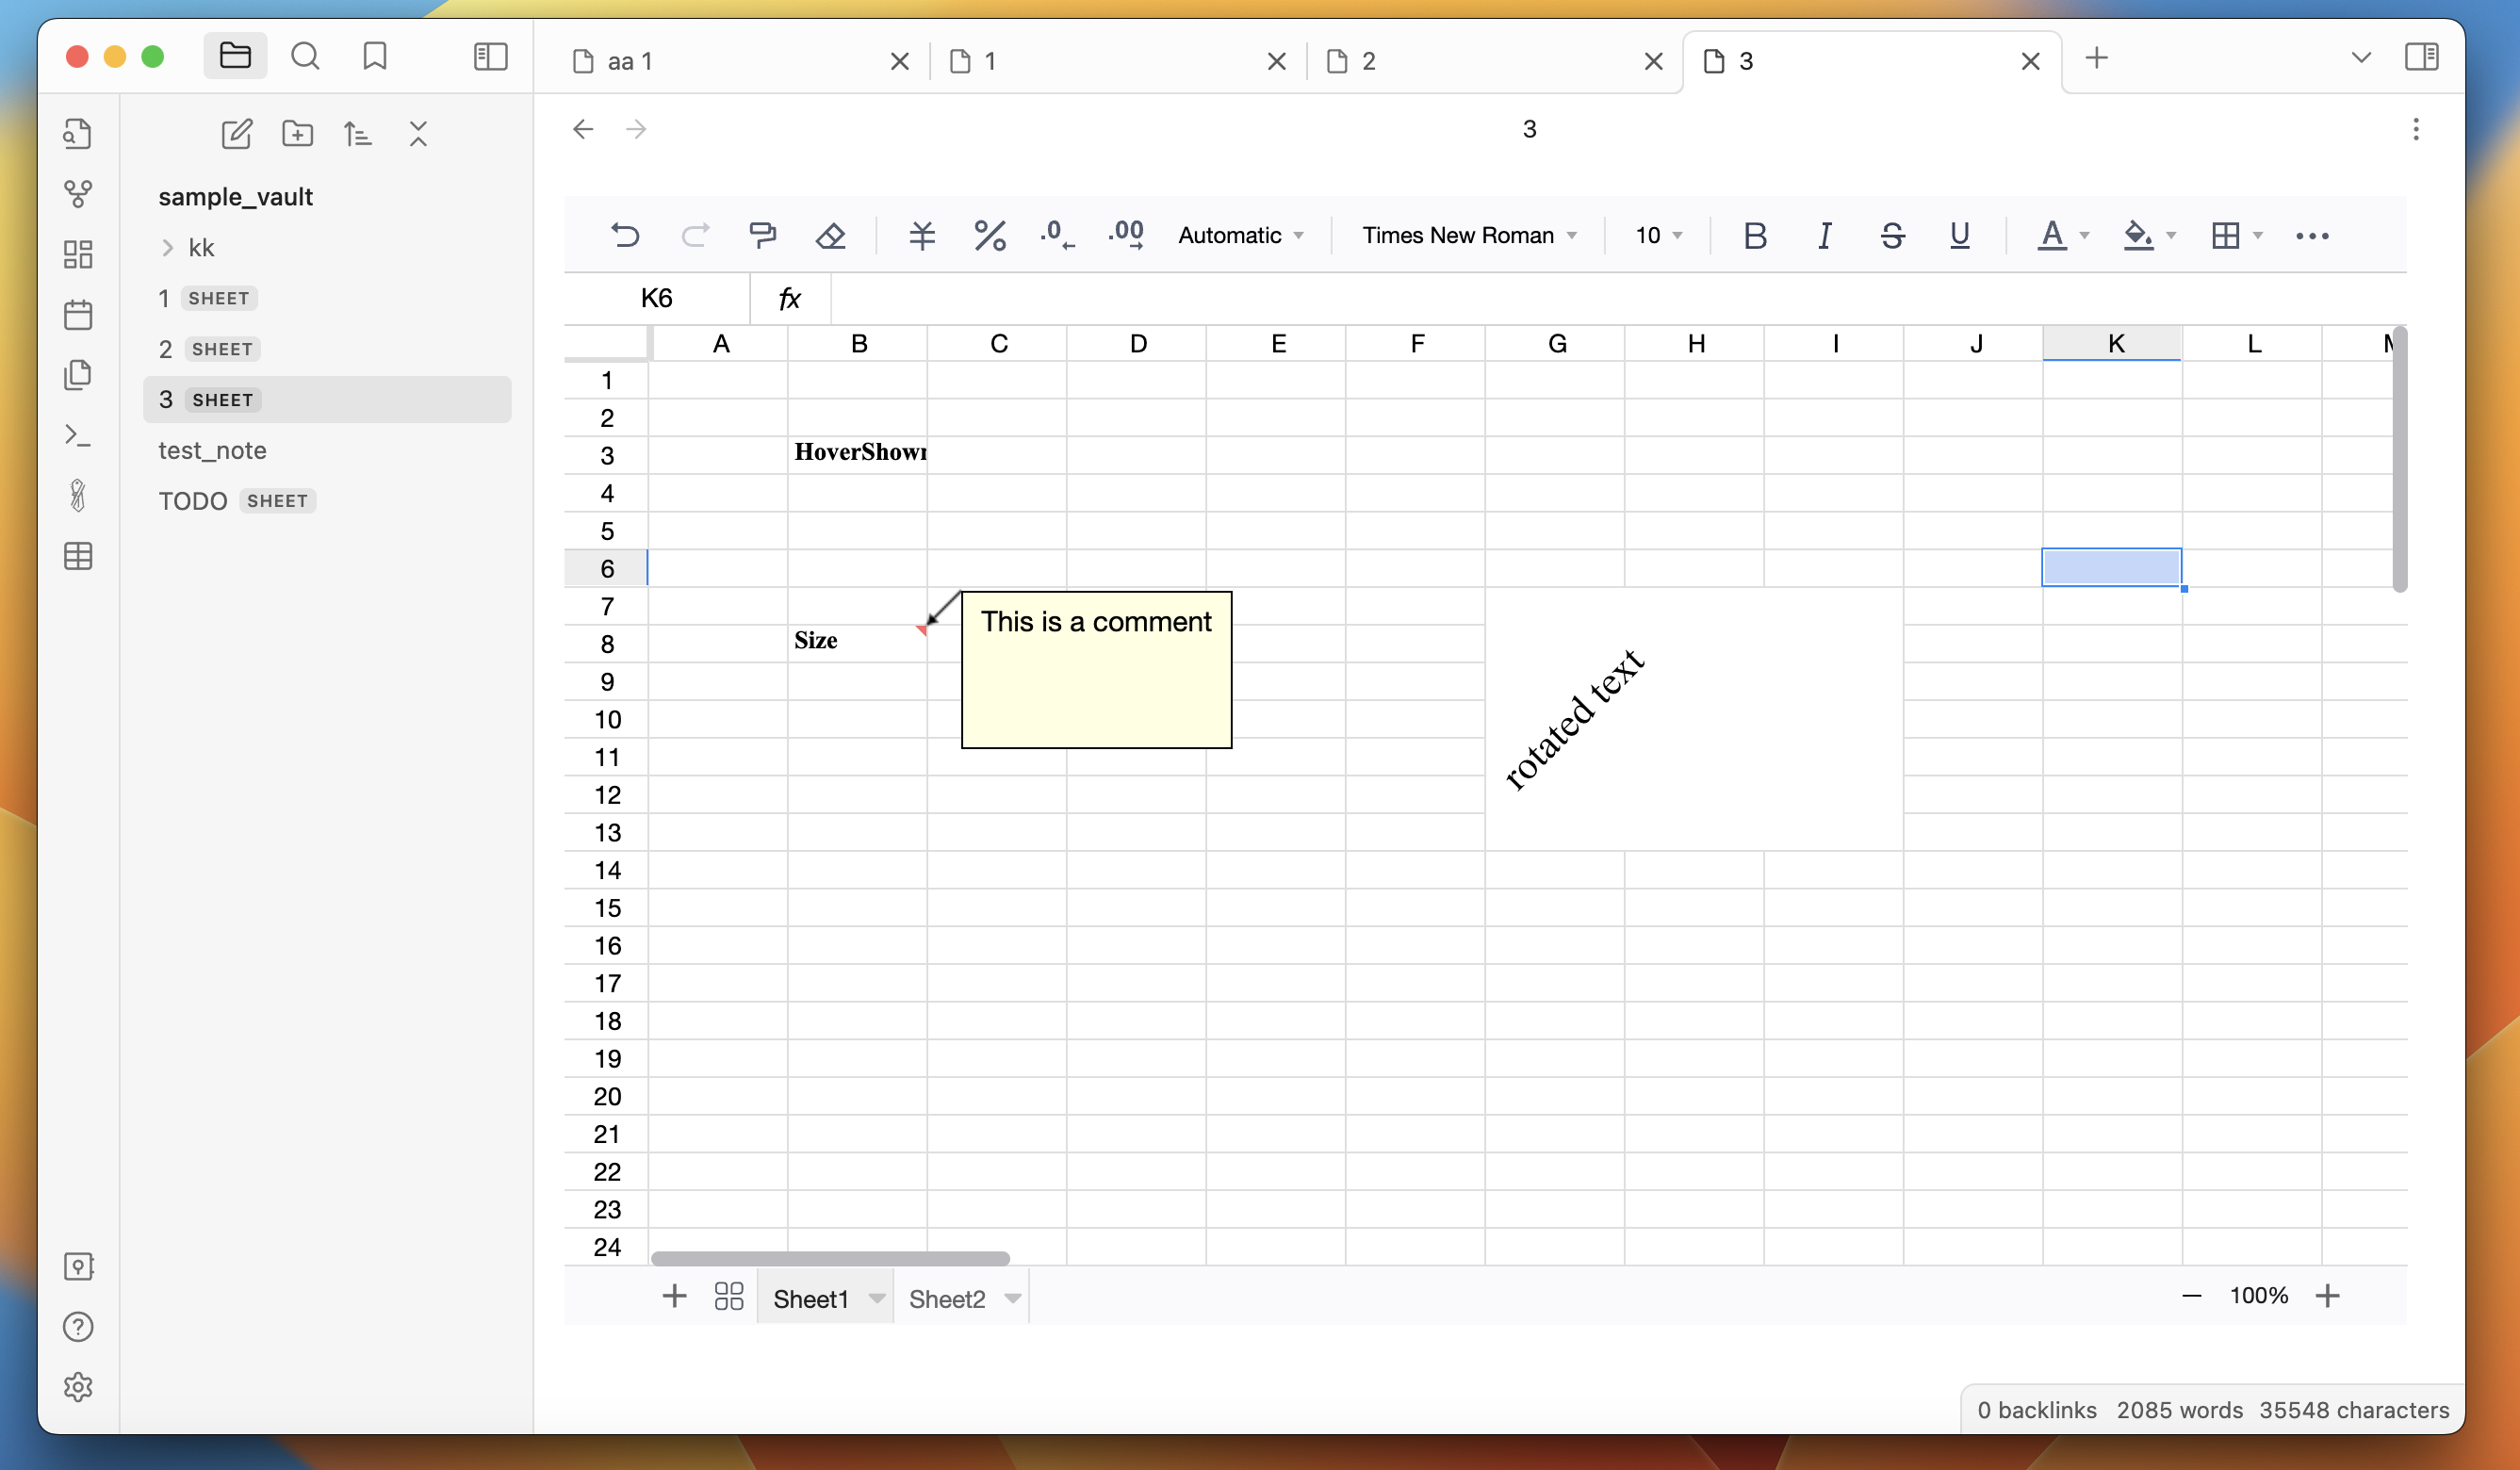Open the graph view in left ribbon
This screenshot has width=2520, height=1470.
click(x=78, y=193)
